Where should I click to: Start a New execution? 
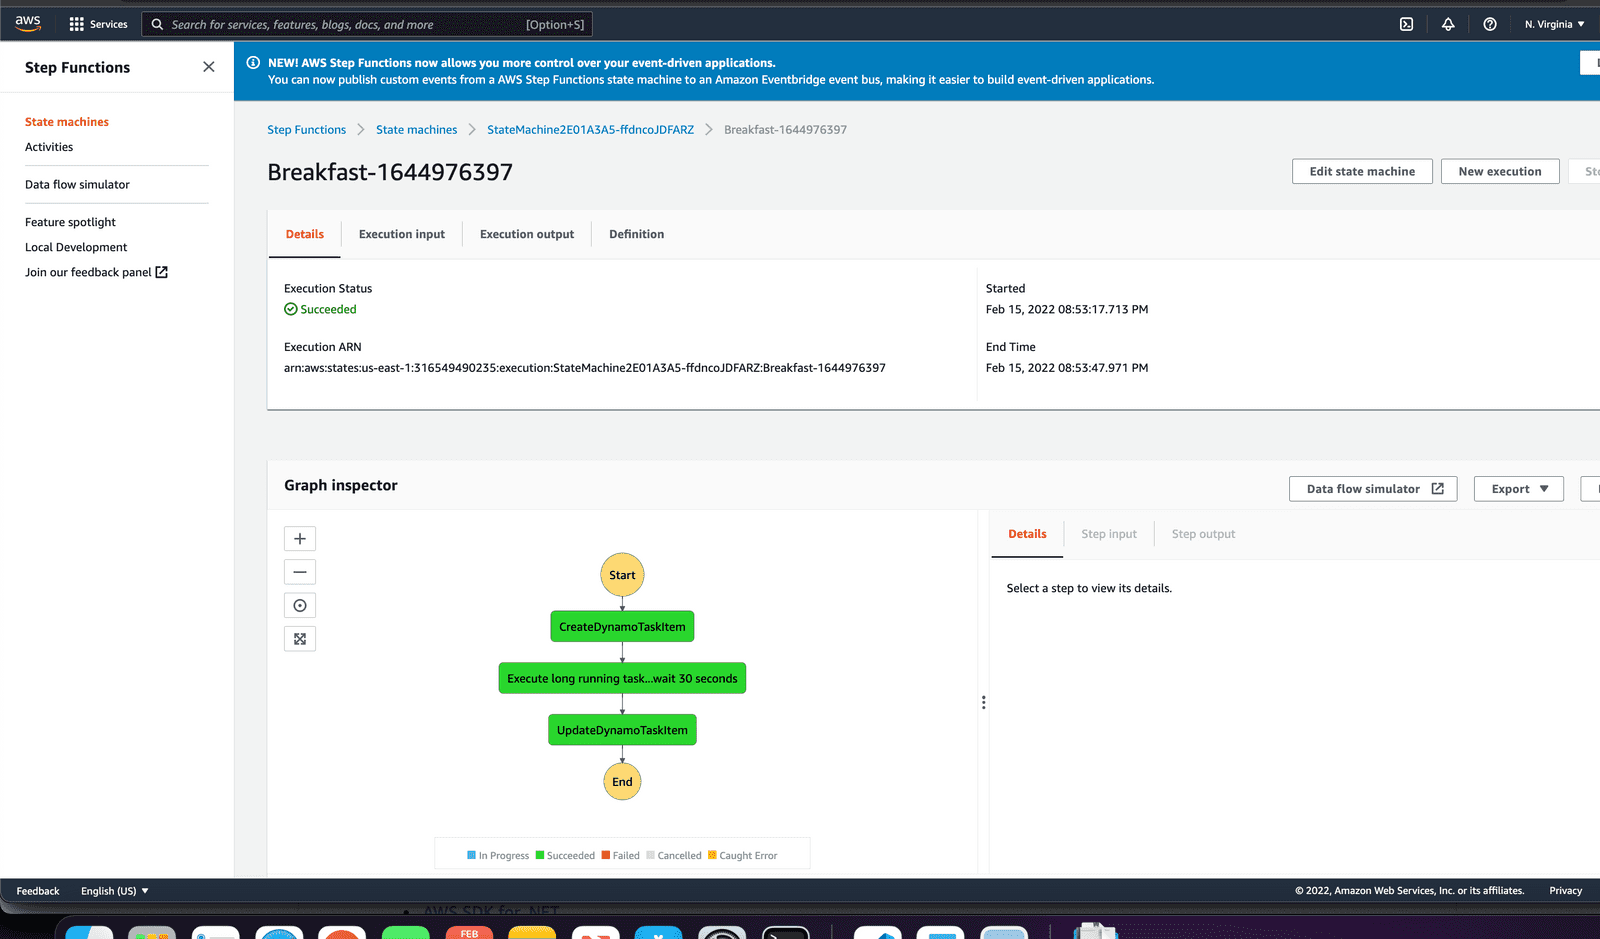tap(1500, 171)
